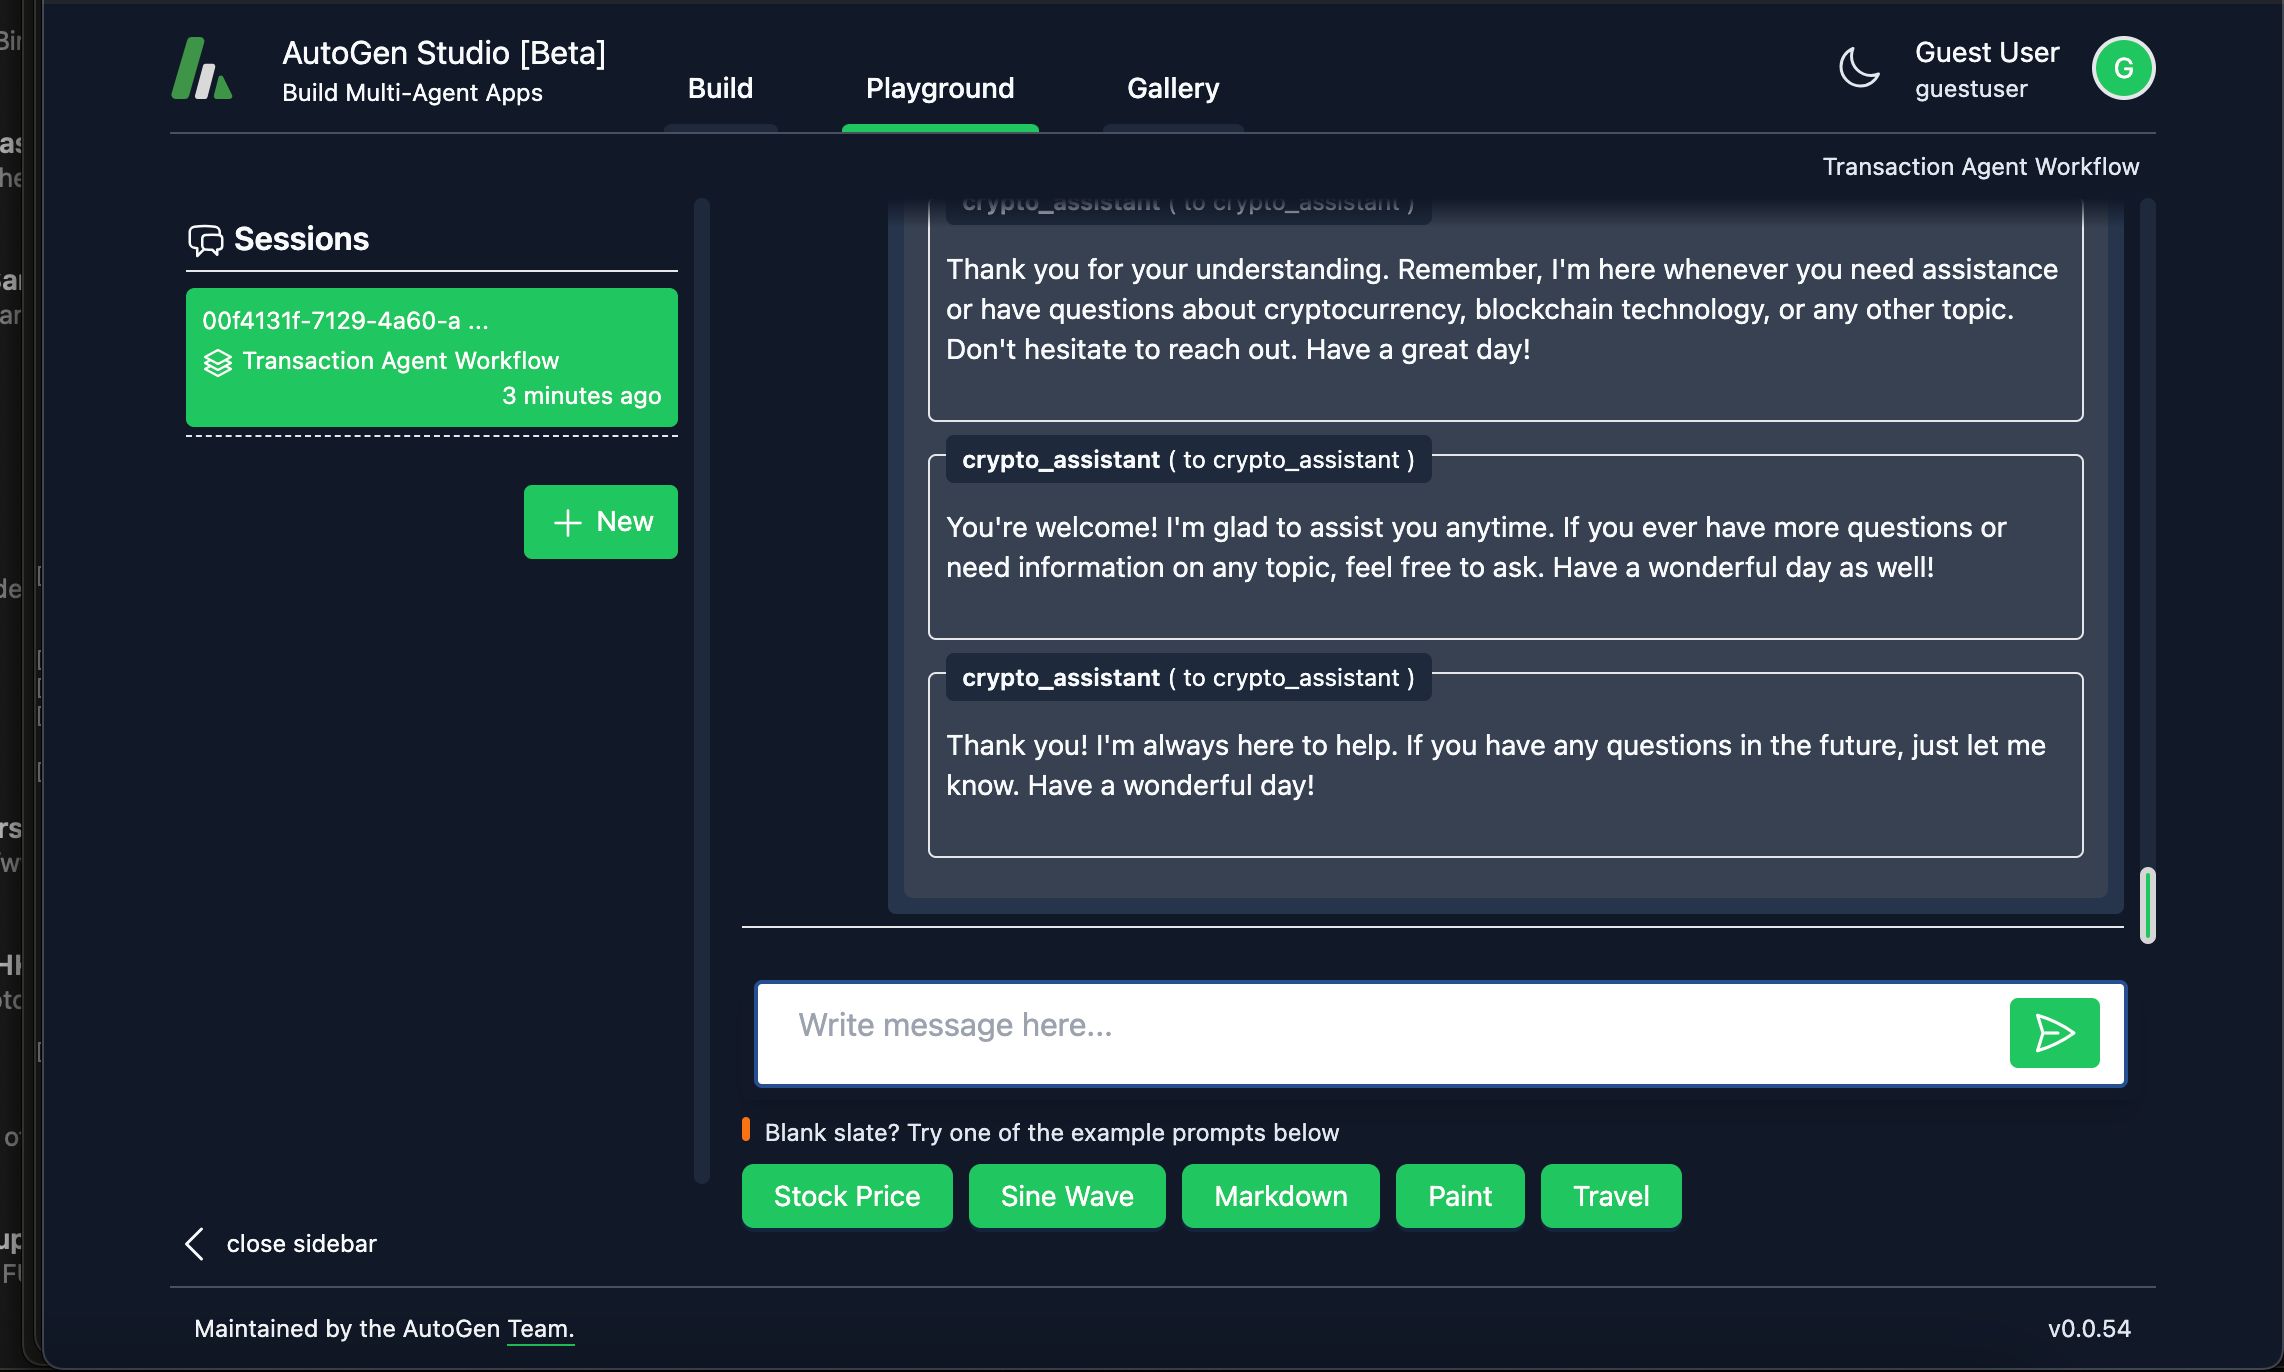Click the Sessions chat bubbles icon
The width and height of the screenshot is (2284, 1372).
[x=206, y=240]
